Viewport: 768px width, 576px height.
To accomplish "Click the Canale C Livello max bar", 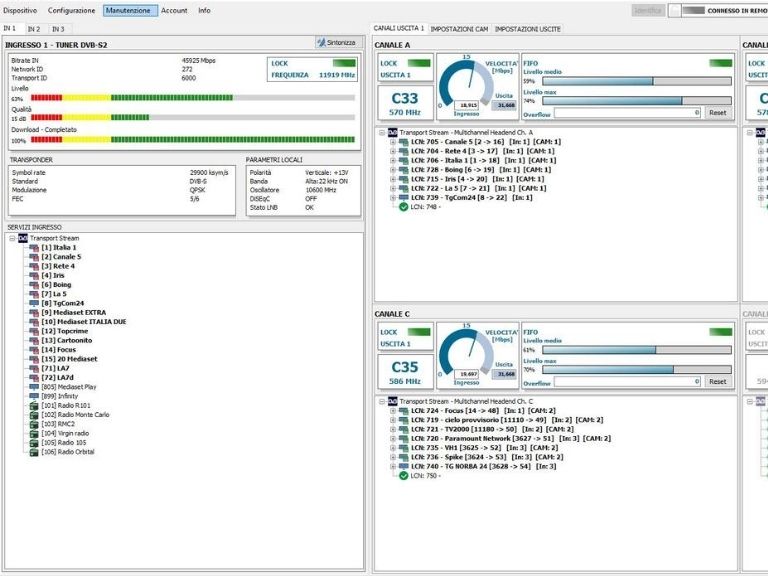I will (637, 370).
